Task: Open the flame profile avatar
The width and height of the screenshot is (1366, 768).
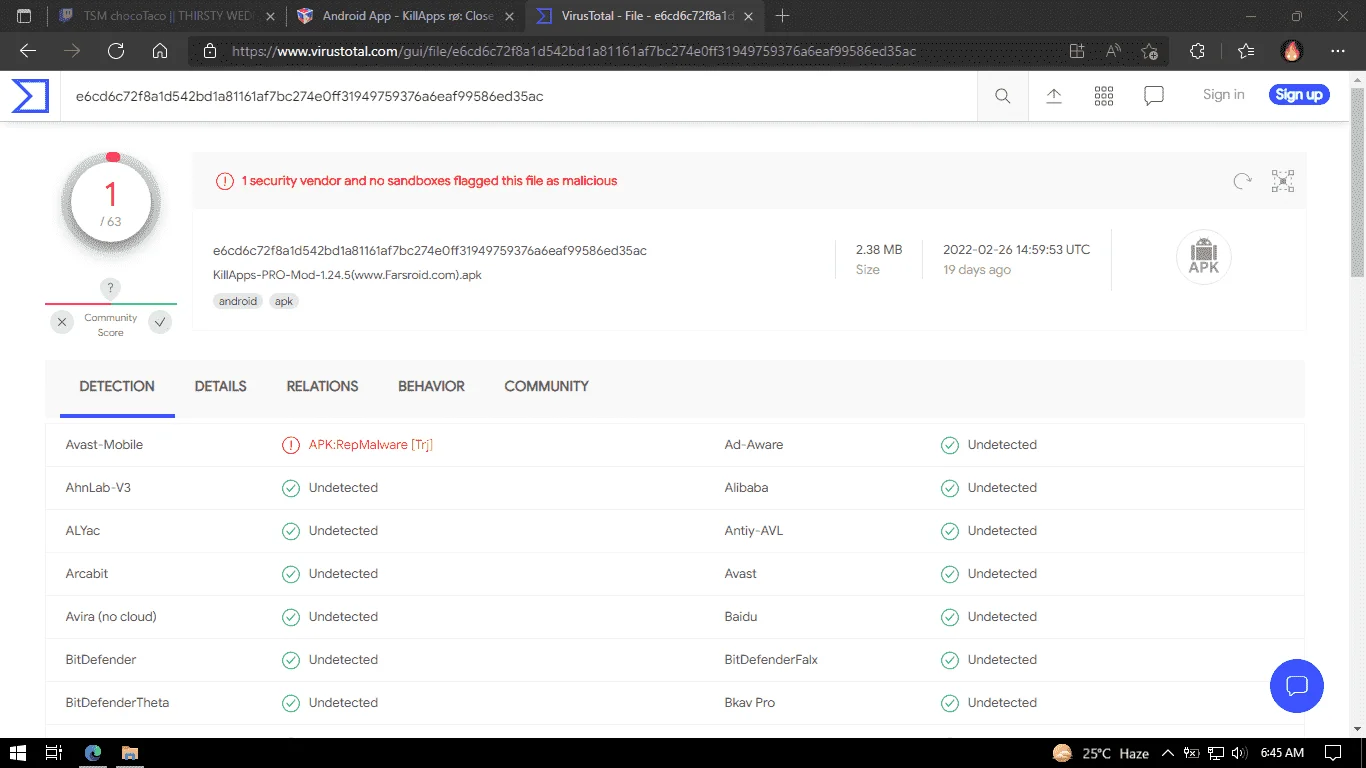Action: pyautogui.click(x=1292, y=51)
